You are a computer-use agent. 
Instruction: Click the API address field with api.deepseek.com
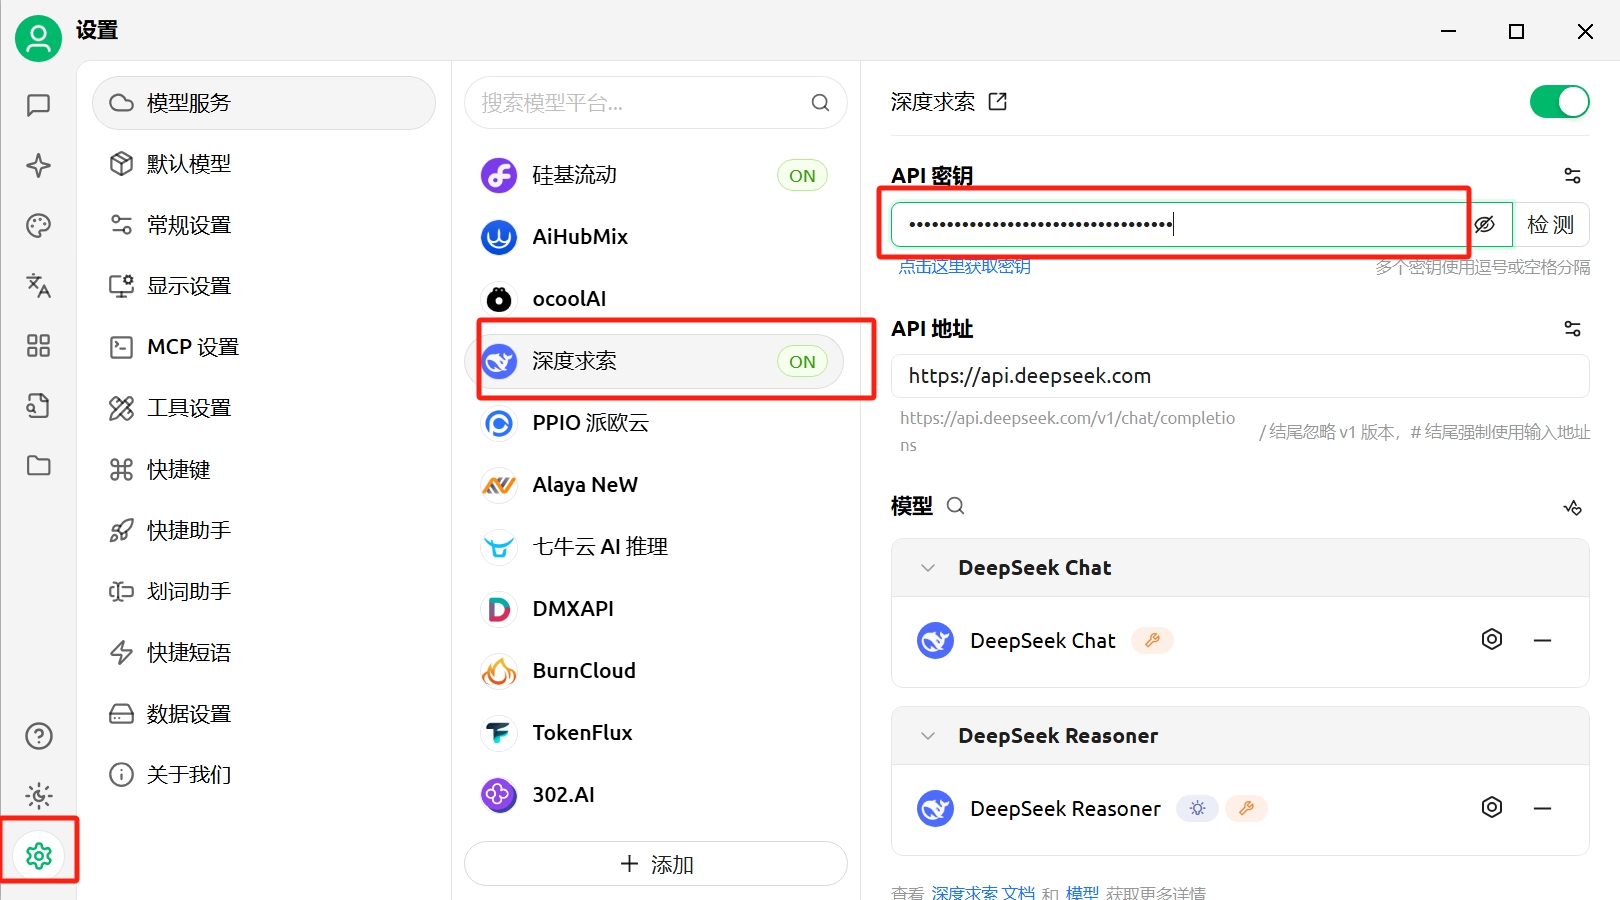click(1240, 376)
